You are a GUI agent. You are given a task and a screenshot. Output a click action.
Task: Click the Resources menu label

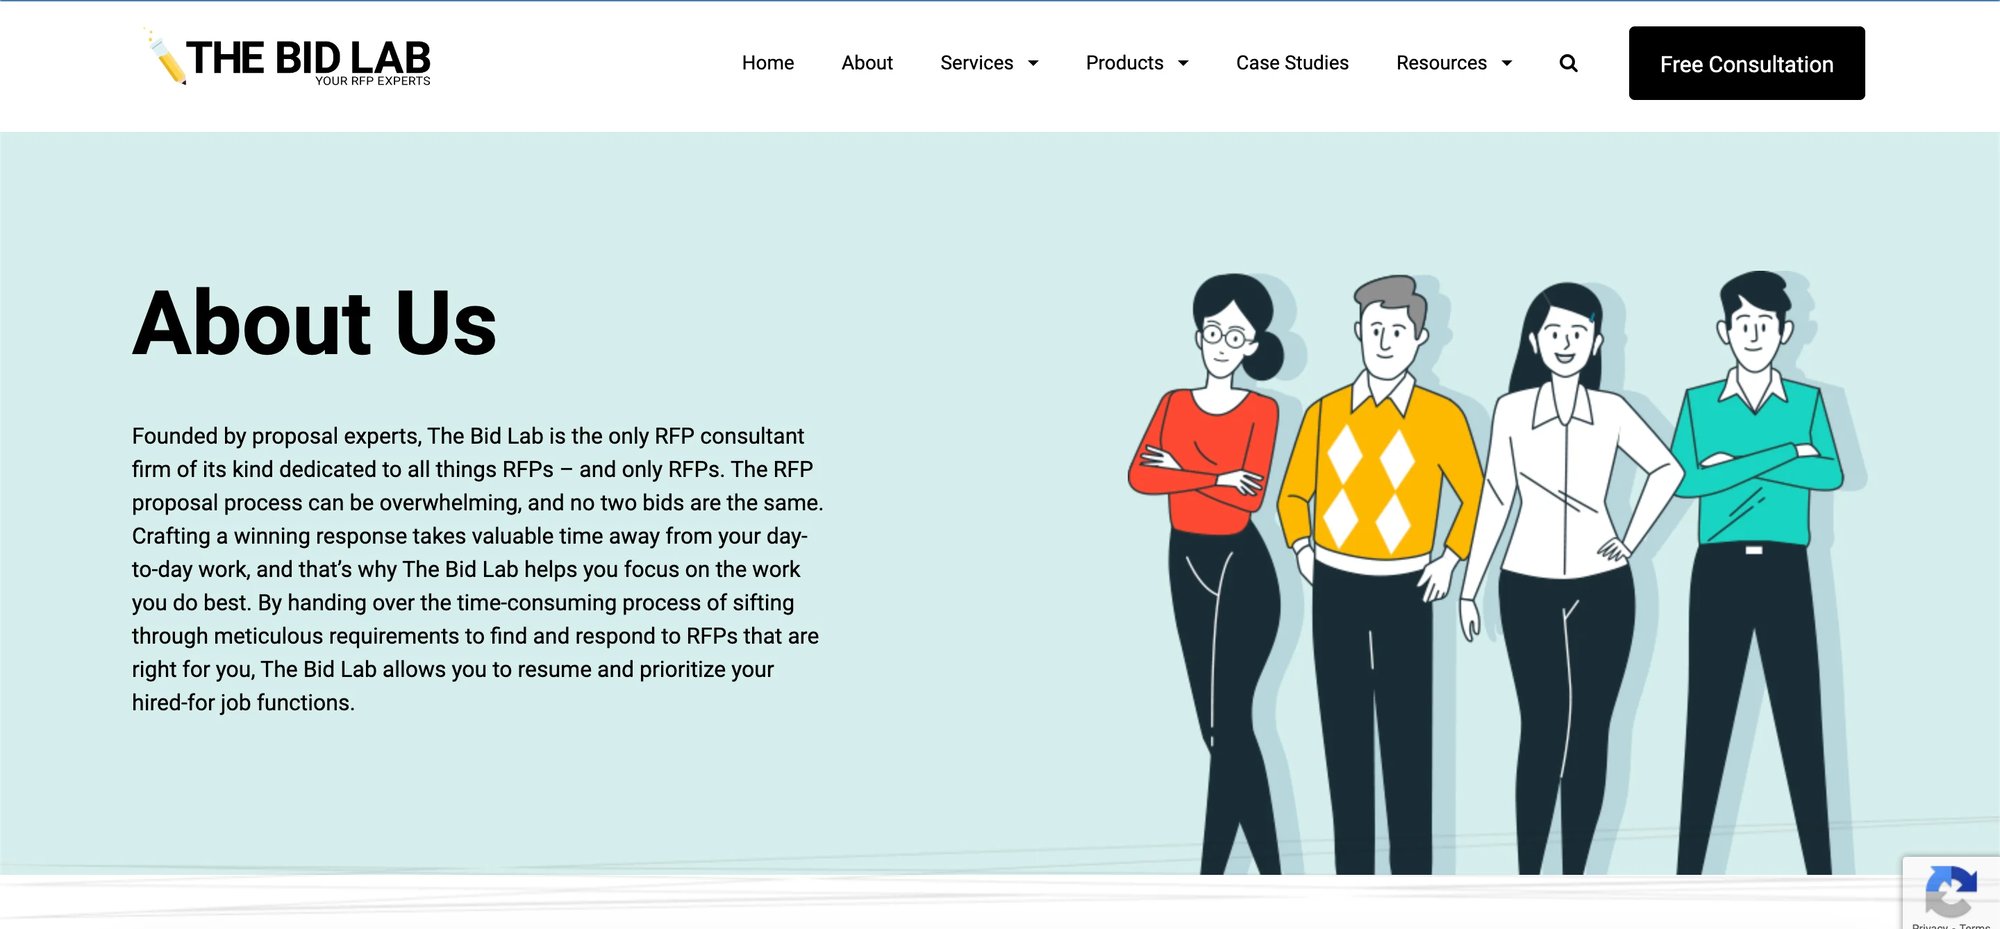(x=1440, y=63)
